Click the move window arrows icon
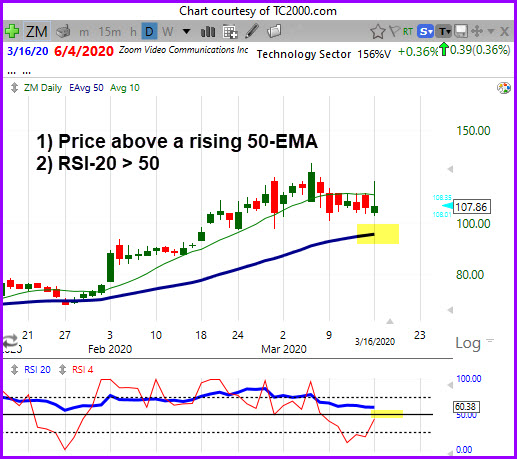 477,32
